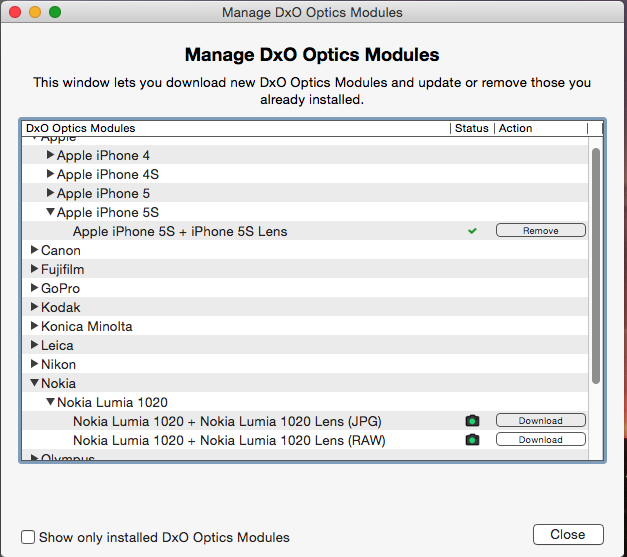Expand the Canon brand group
627x557 pixels.
click(x=34, y=250)
